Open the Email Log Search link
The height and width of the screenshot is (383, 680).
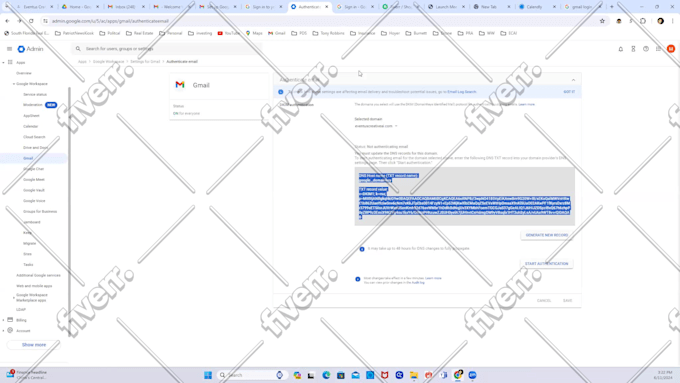tap(461, 92)
